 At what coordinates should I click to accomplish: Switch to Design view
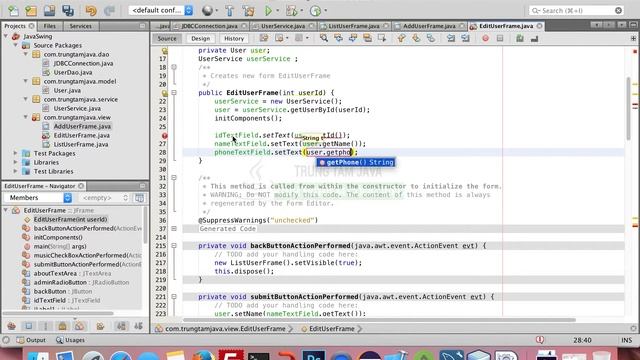point(200,38)
